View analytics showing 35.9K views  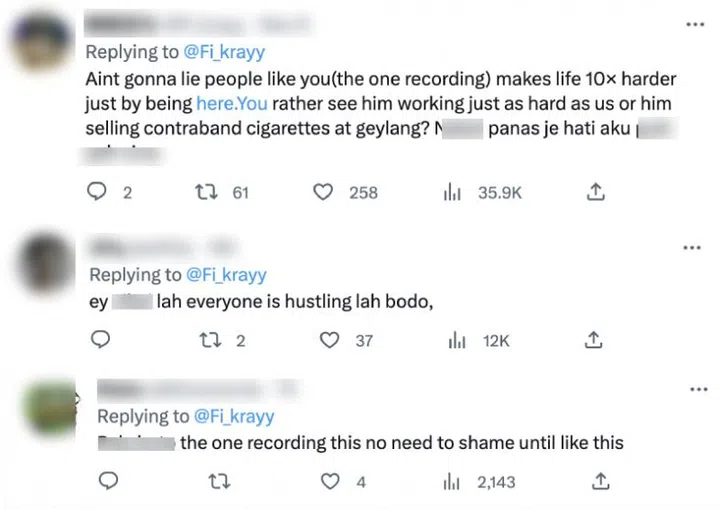451,192
